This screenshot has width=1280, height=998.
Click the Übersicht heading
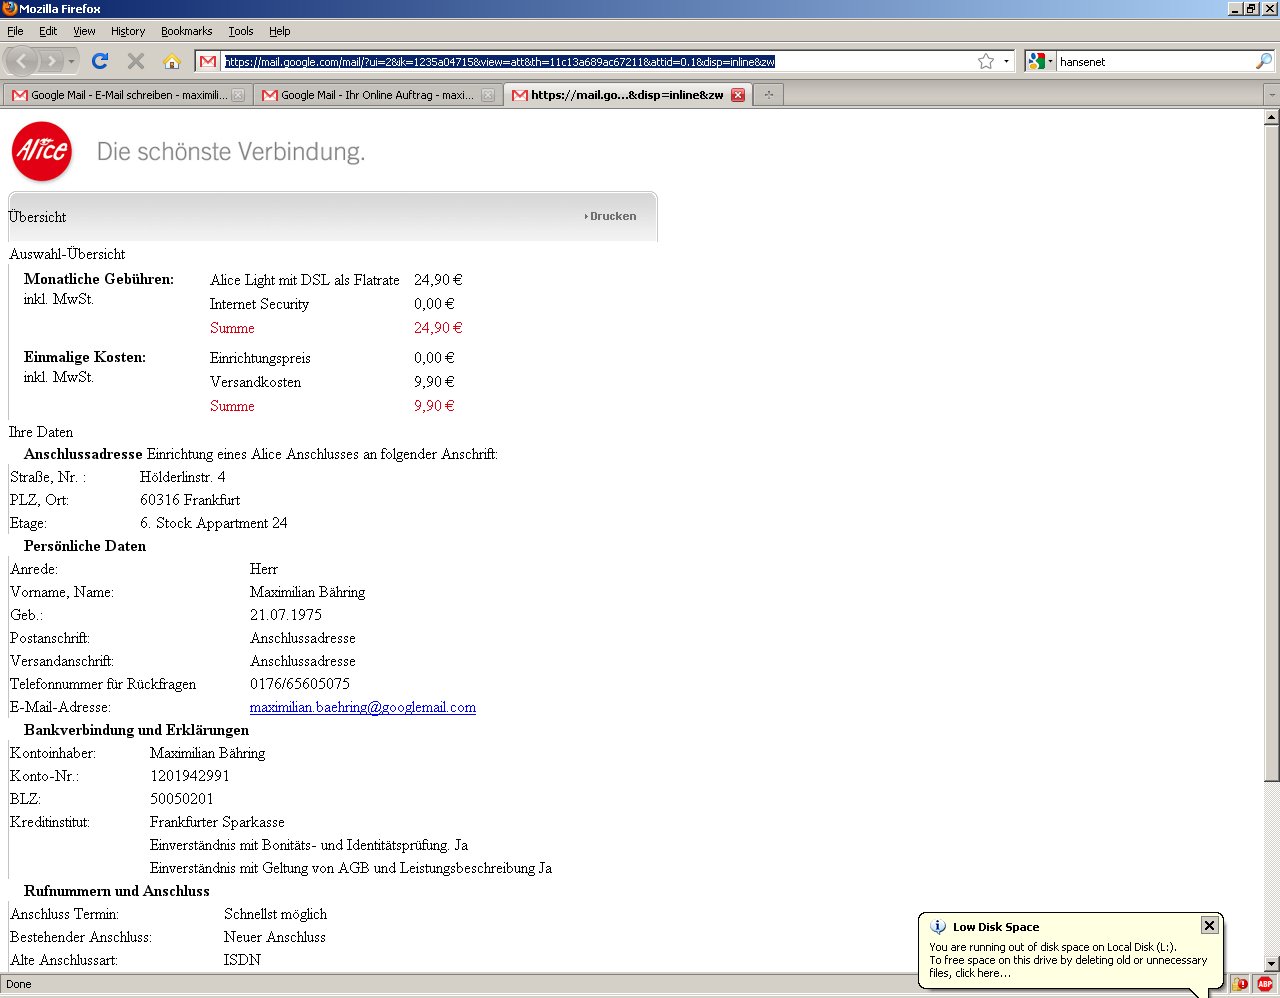(37, 217)
